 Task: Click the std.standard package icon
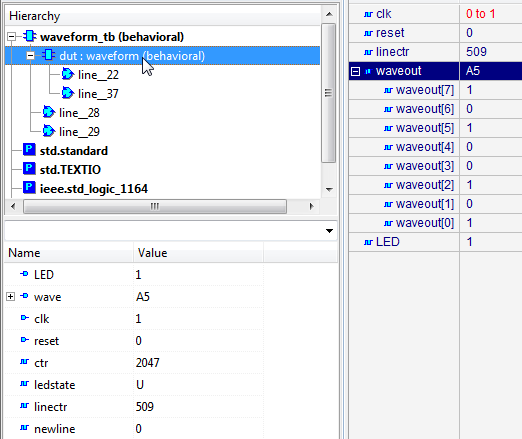(29, 149)
